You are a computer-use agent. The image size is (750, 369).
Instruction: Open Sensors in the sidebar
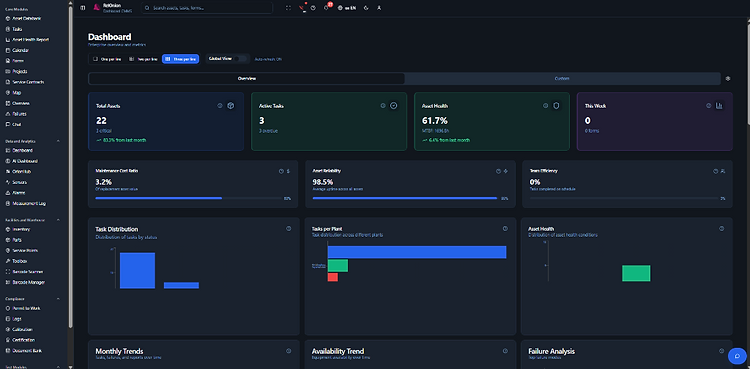click(16, 182)
